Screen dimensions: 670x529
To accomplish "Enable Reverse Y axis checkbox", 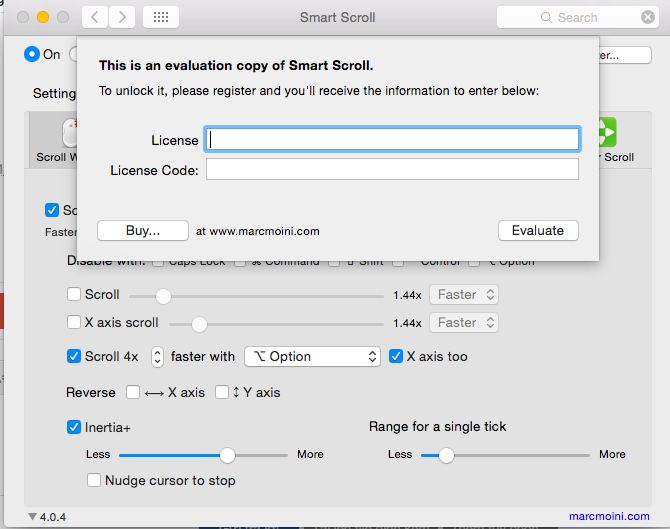I will pos(222,392).
